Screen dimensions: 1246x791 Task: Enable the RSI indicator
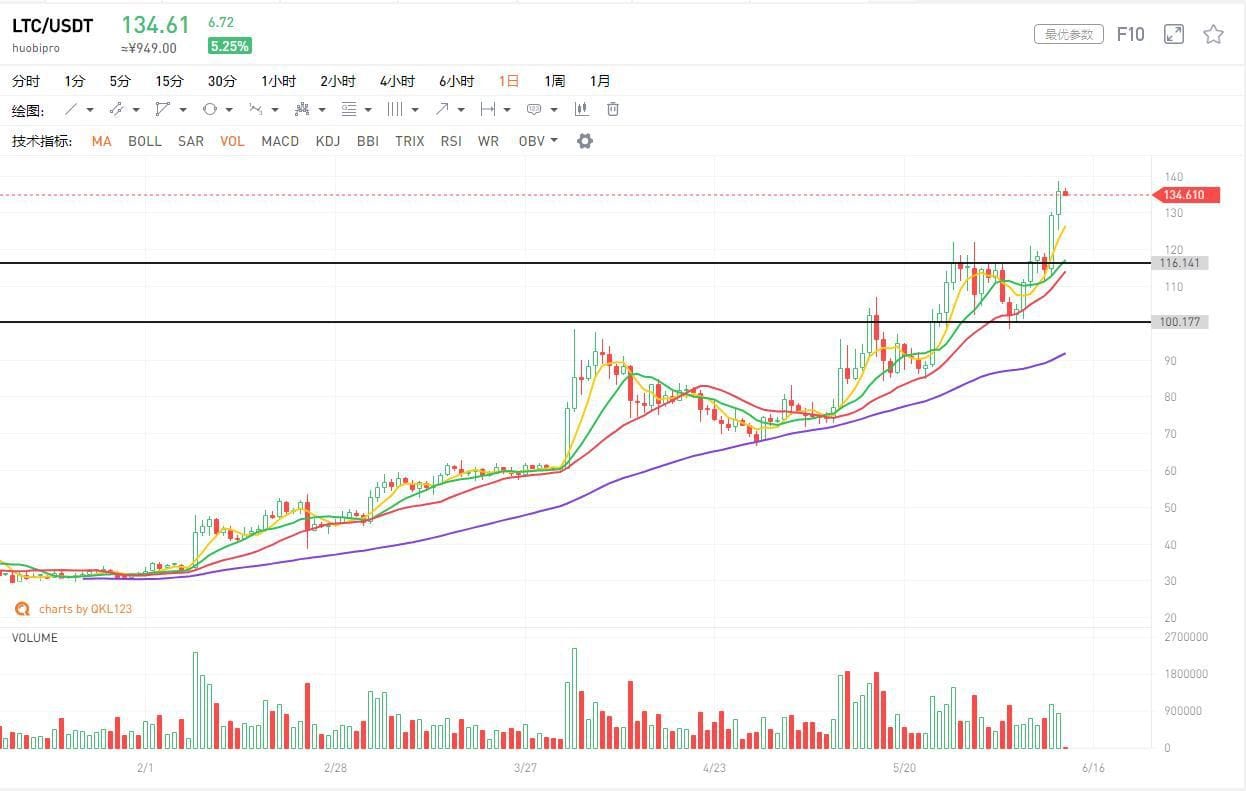450,141
